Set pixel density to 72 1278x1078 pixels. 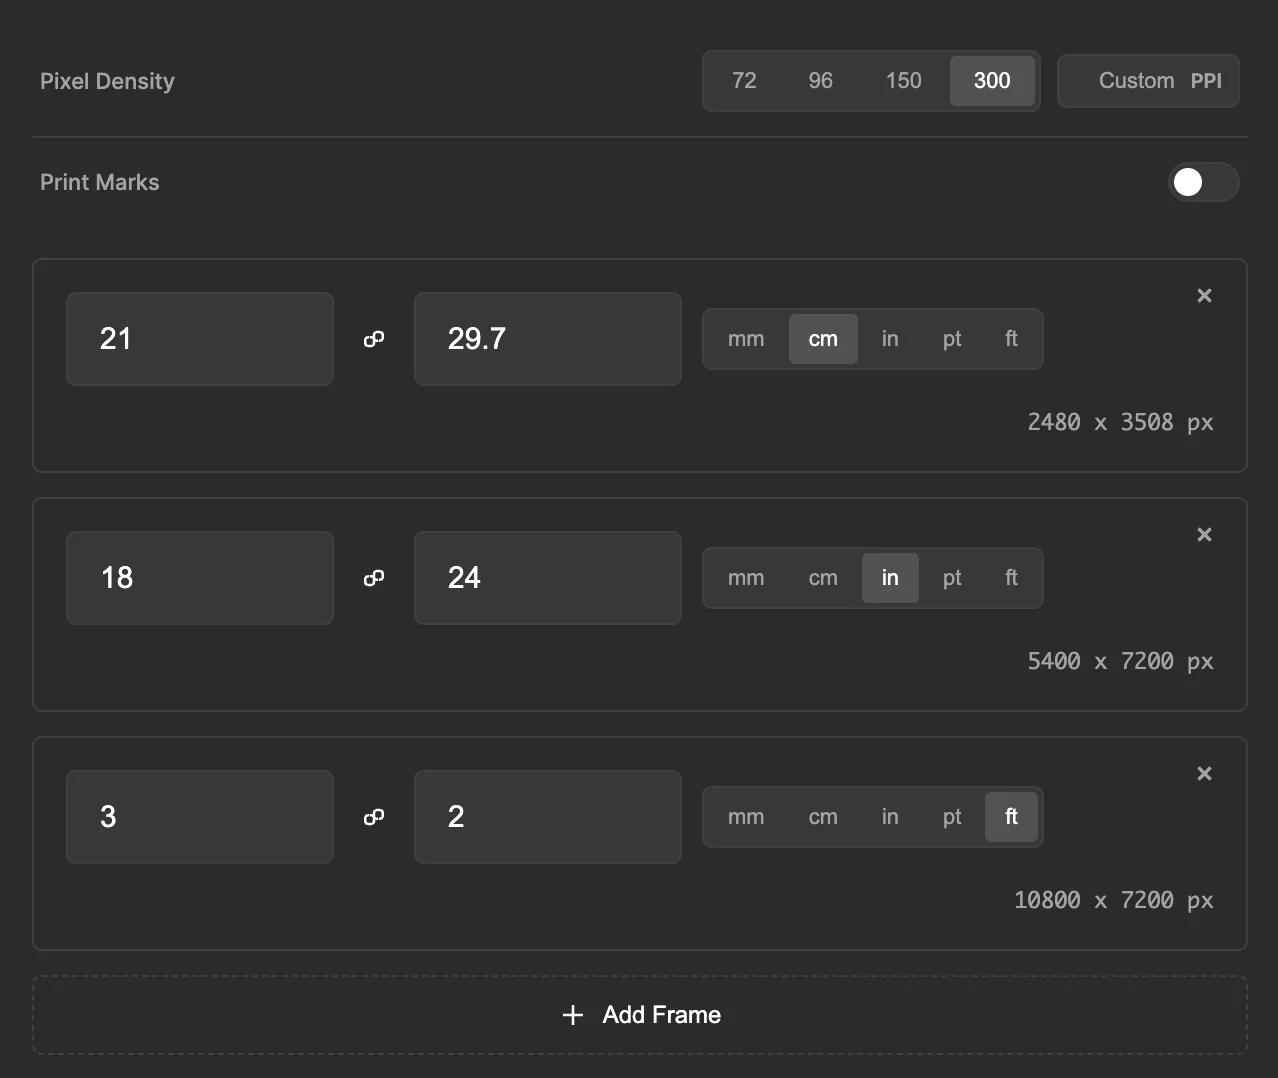(x=744, y=81)
